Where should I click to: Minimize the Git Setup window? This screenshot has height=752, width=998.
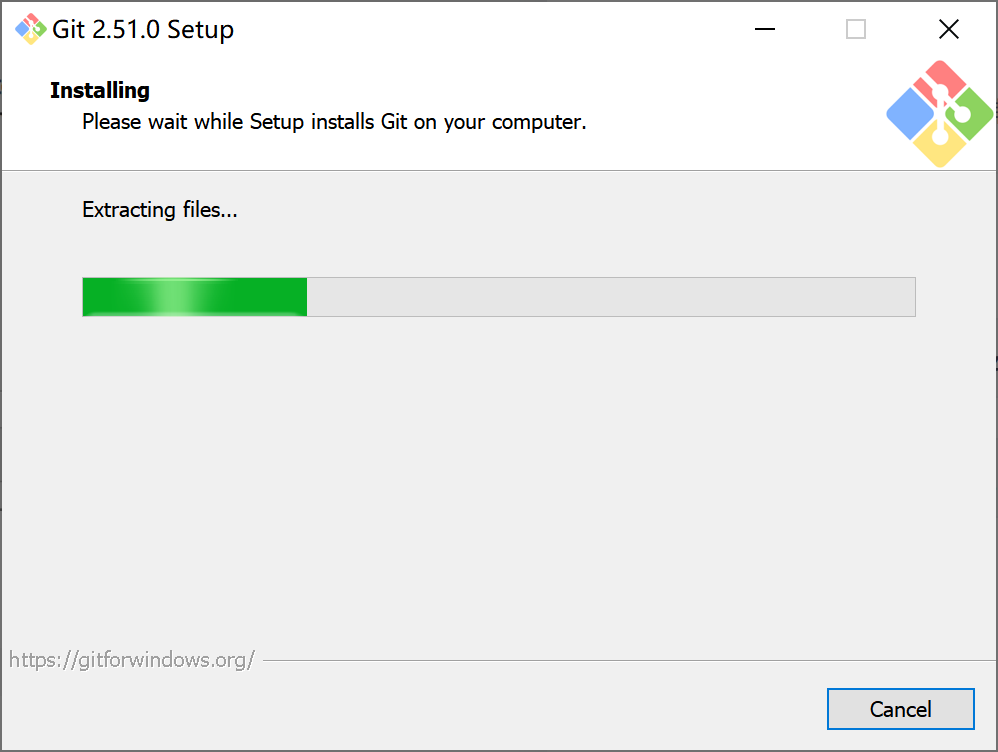point(764,29)
